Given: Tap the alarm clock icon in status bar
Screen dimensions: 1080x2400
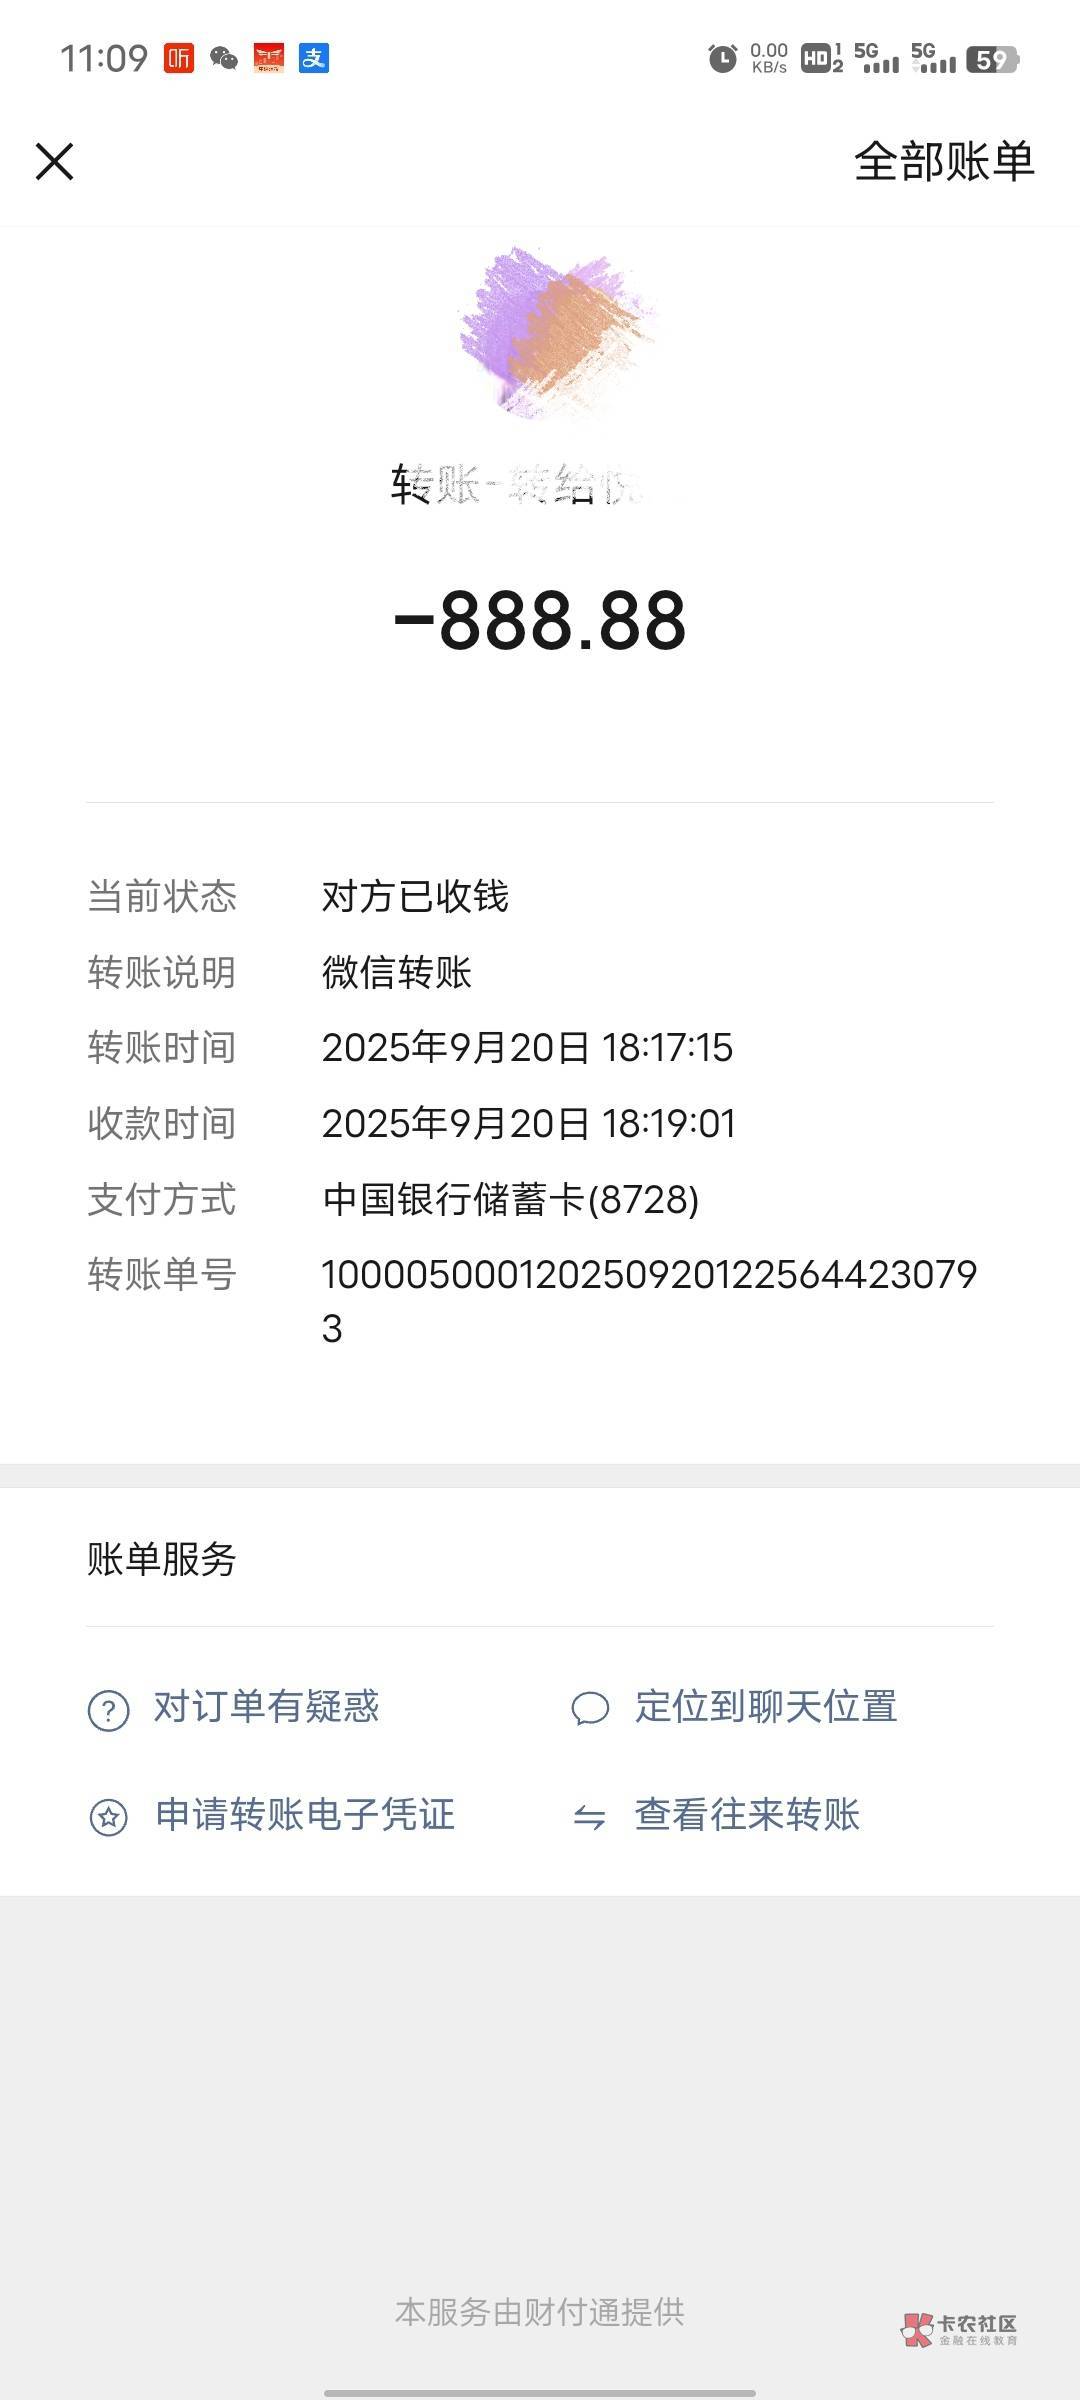Looking at the screenshot, I should (722, 59).
